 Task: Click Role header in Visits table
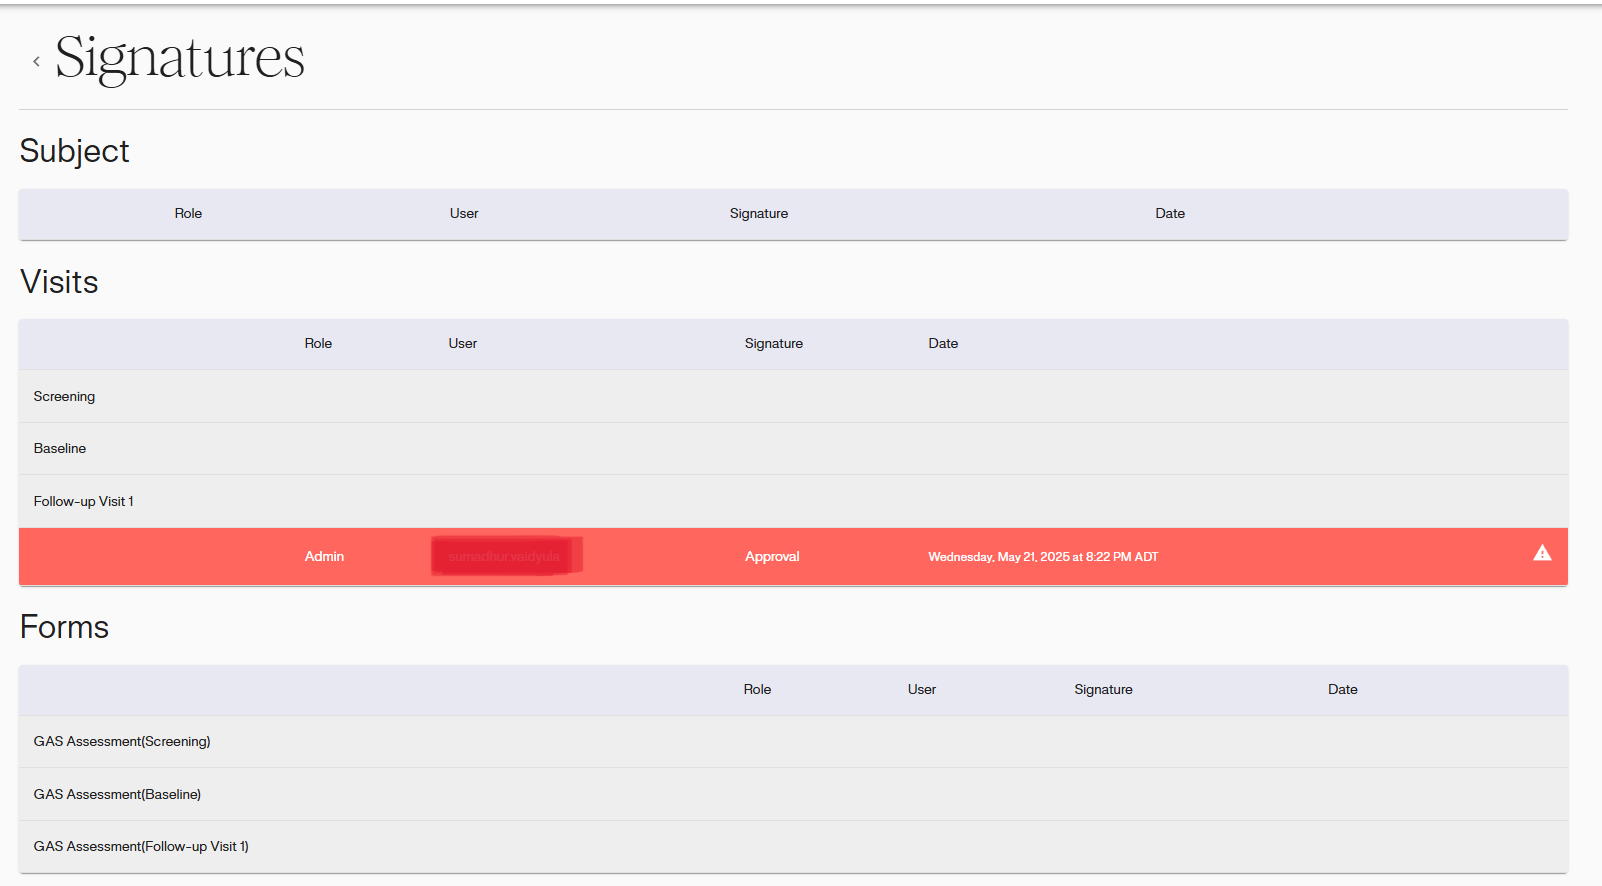(318, 344)
